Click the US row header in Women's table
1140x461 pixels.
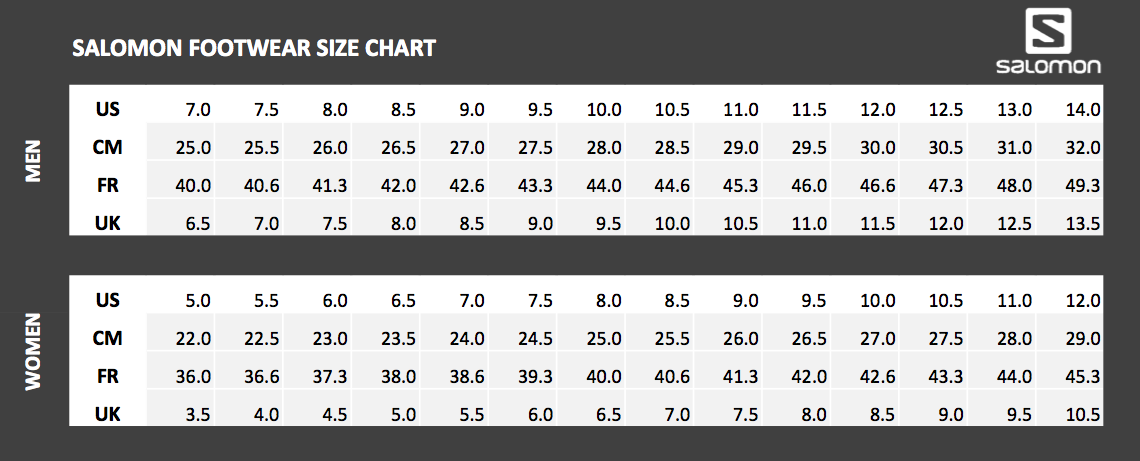108,300
